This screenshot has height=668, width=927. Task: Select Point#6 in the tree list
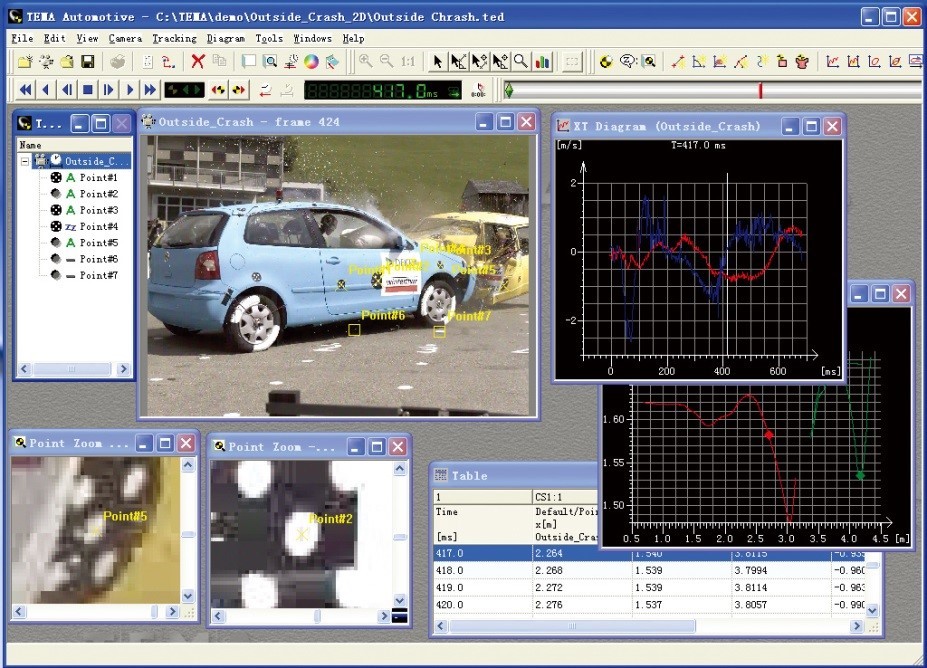point(98,259)
